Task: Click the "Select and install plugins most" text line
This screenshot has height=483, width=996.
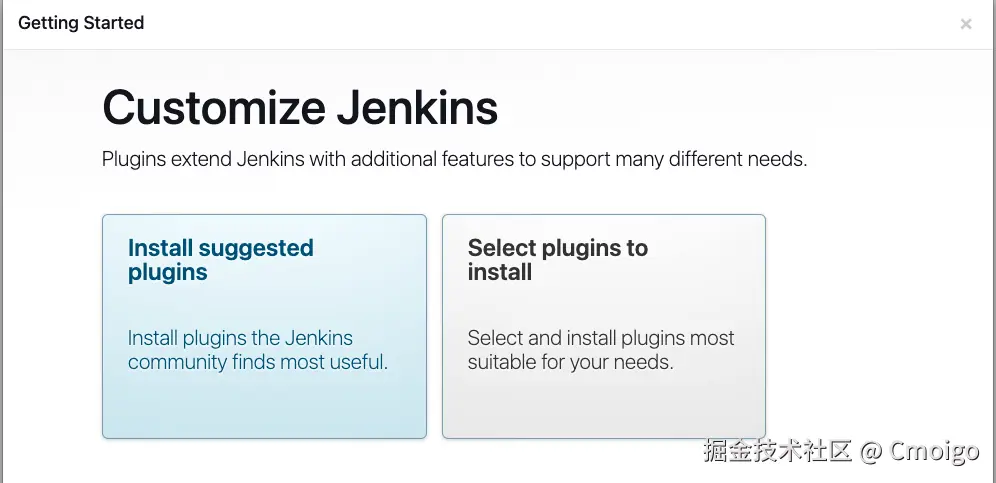Action: click(x=601, y=338)
